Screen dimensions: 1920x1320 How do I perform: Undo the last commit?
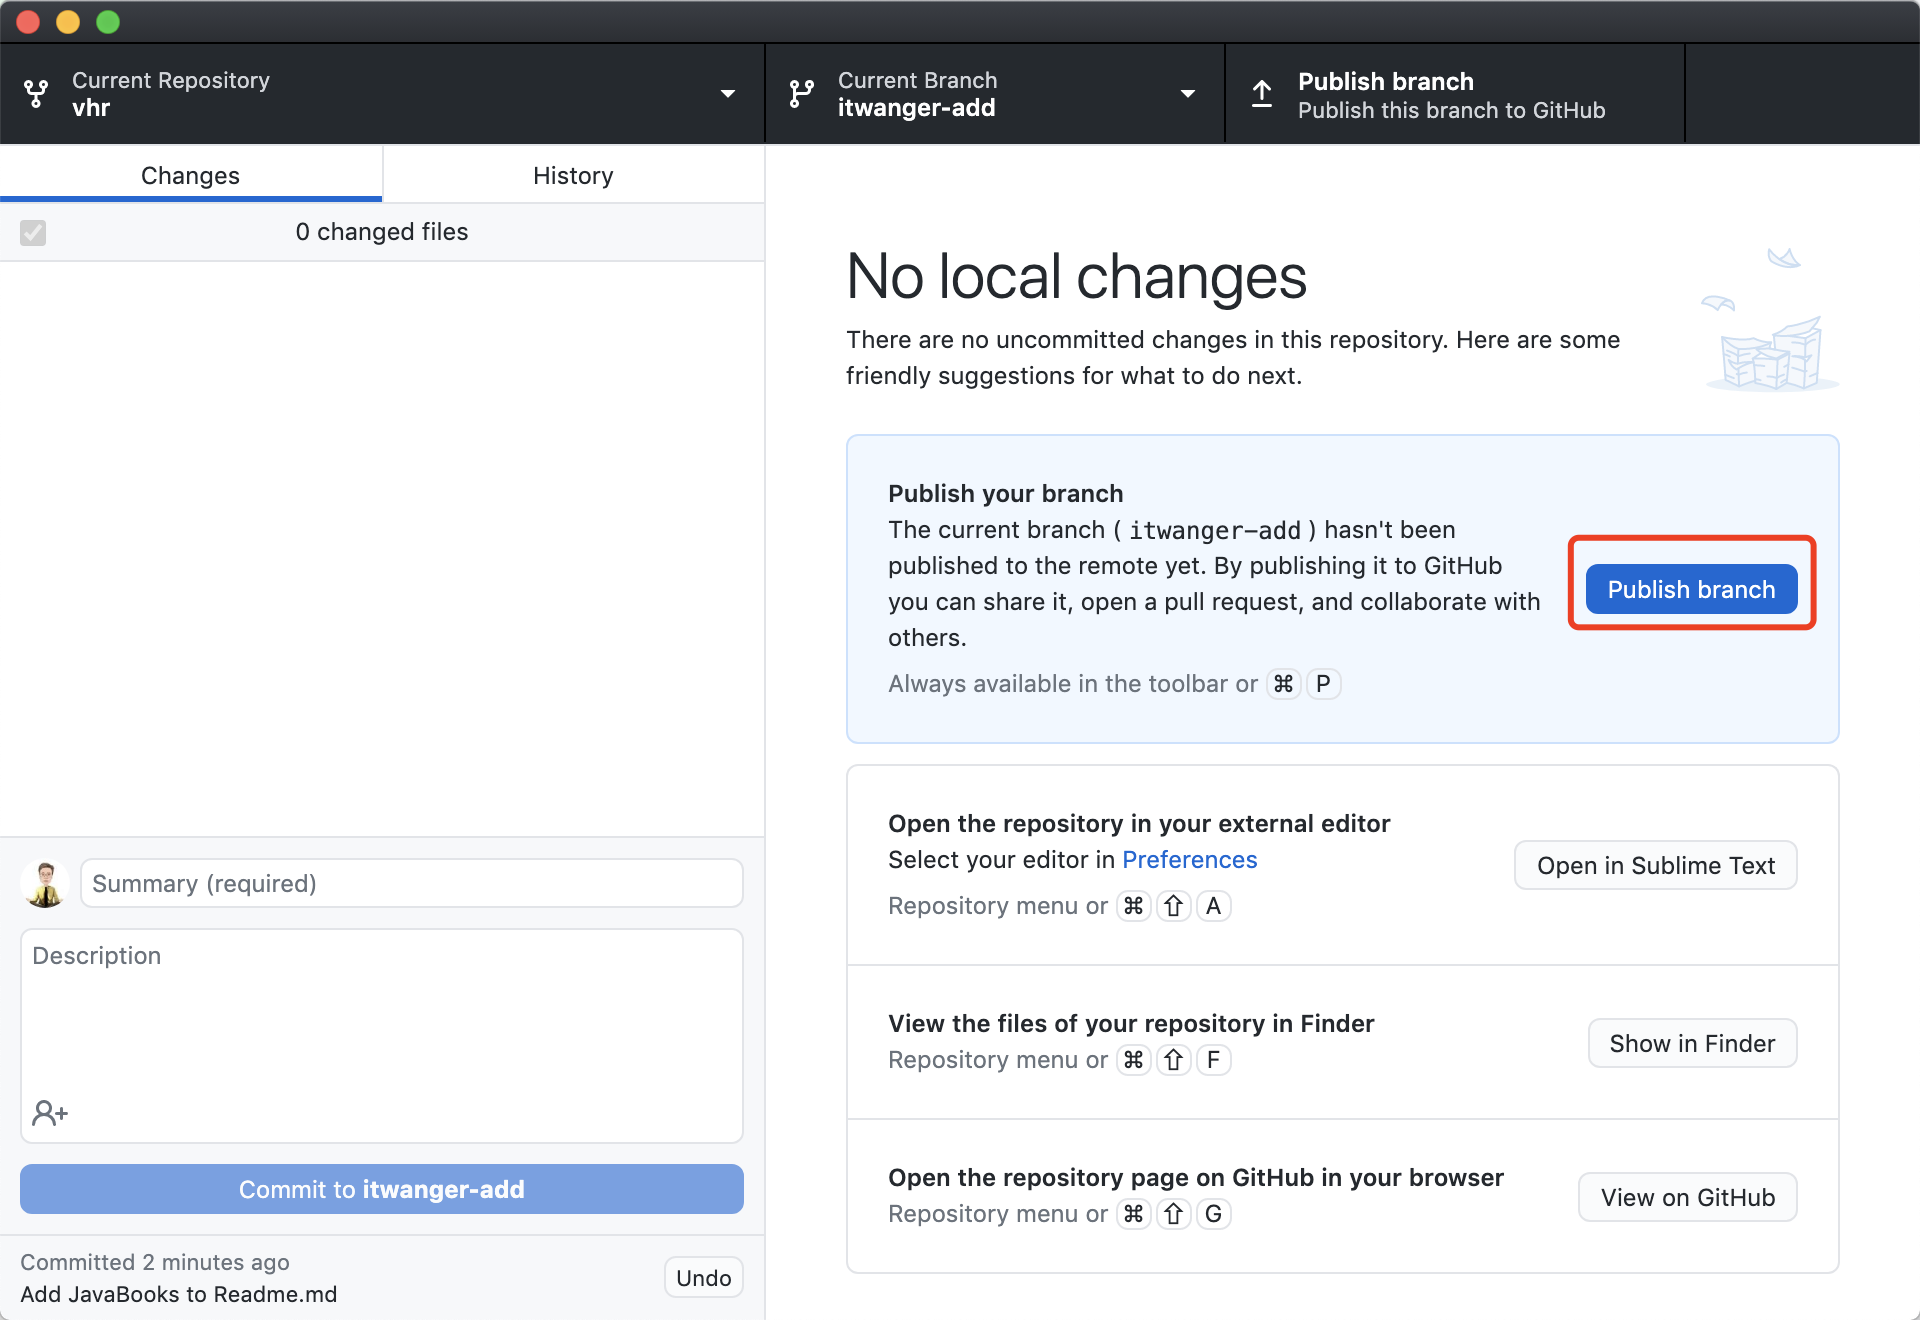click(x=703, y=1277)
